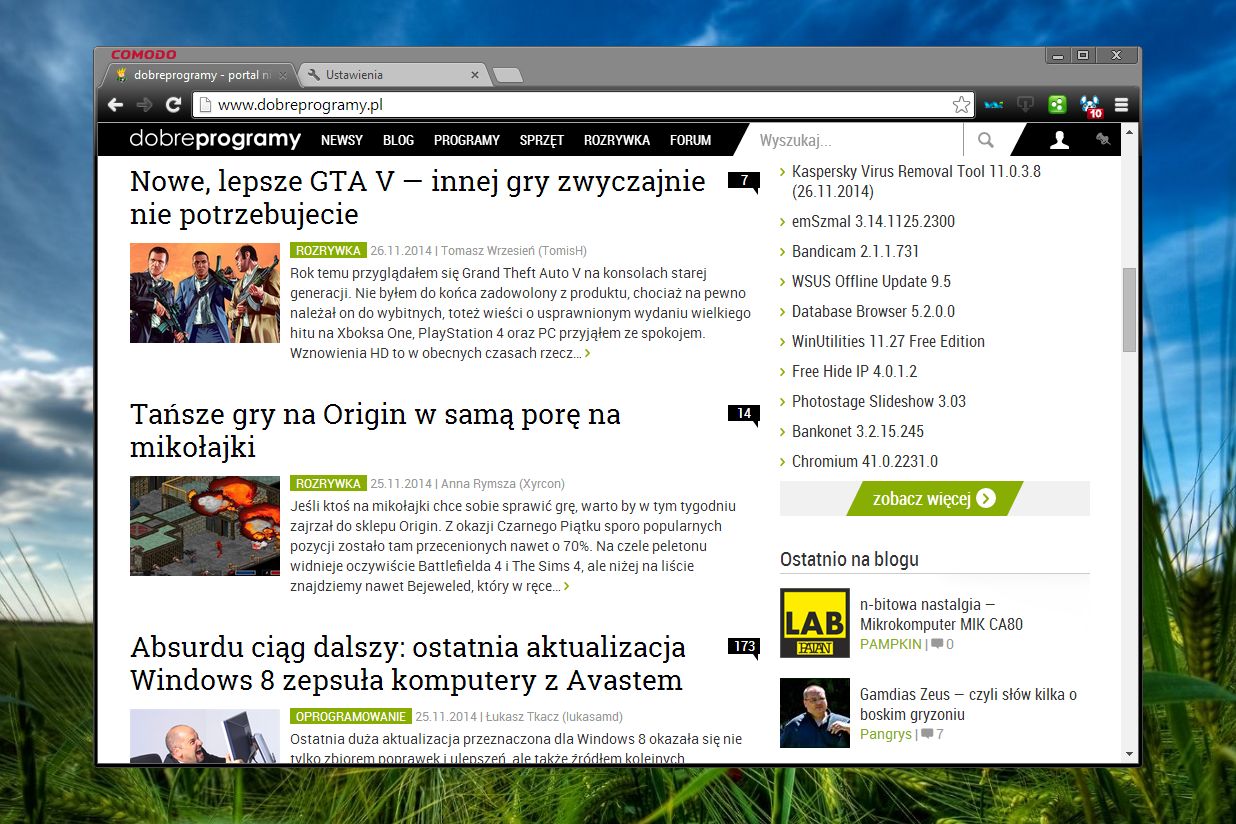Open Kaspersky Virus Removal Tool 11.0.3.8 link

click(x=916, y=181)
